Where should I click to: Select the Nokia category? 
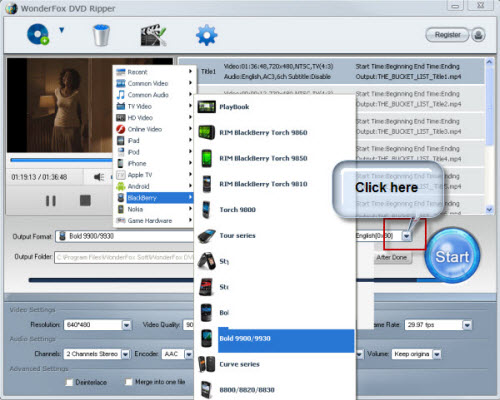tap(154, 209)
